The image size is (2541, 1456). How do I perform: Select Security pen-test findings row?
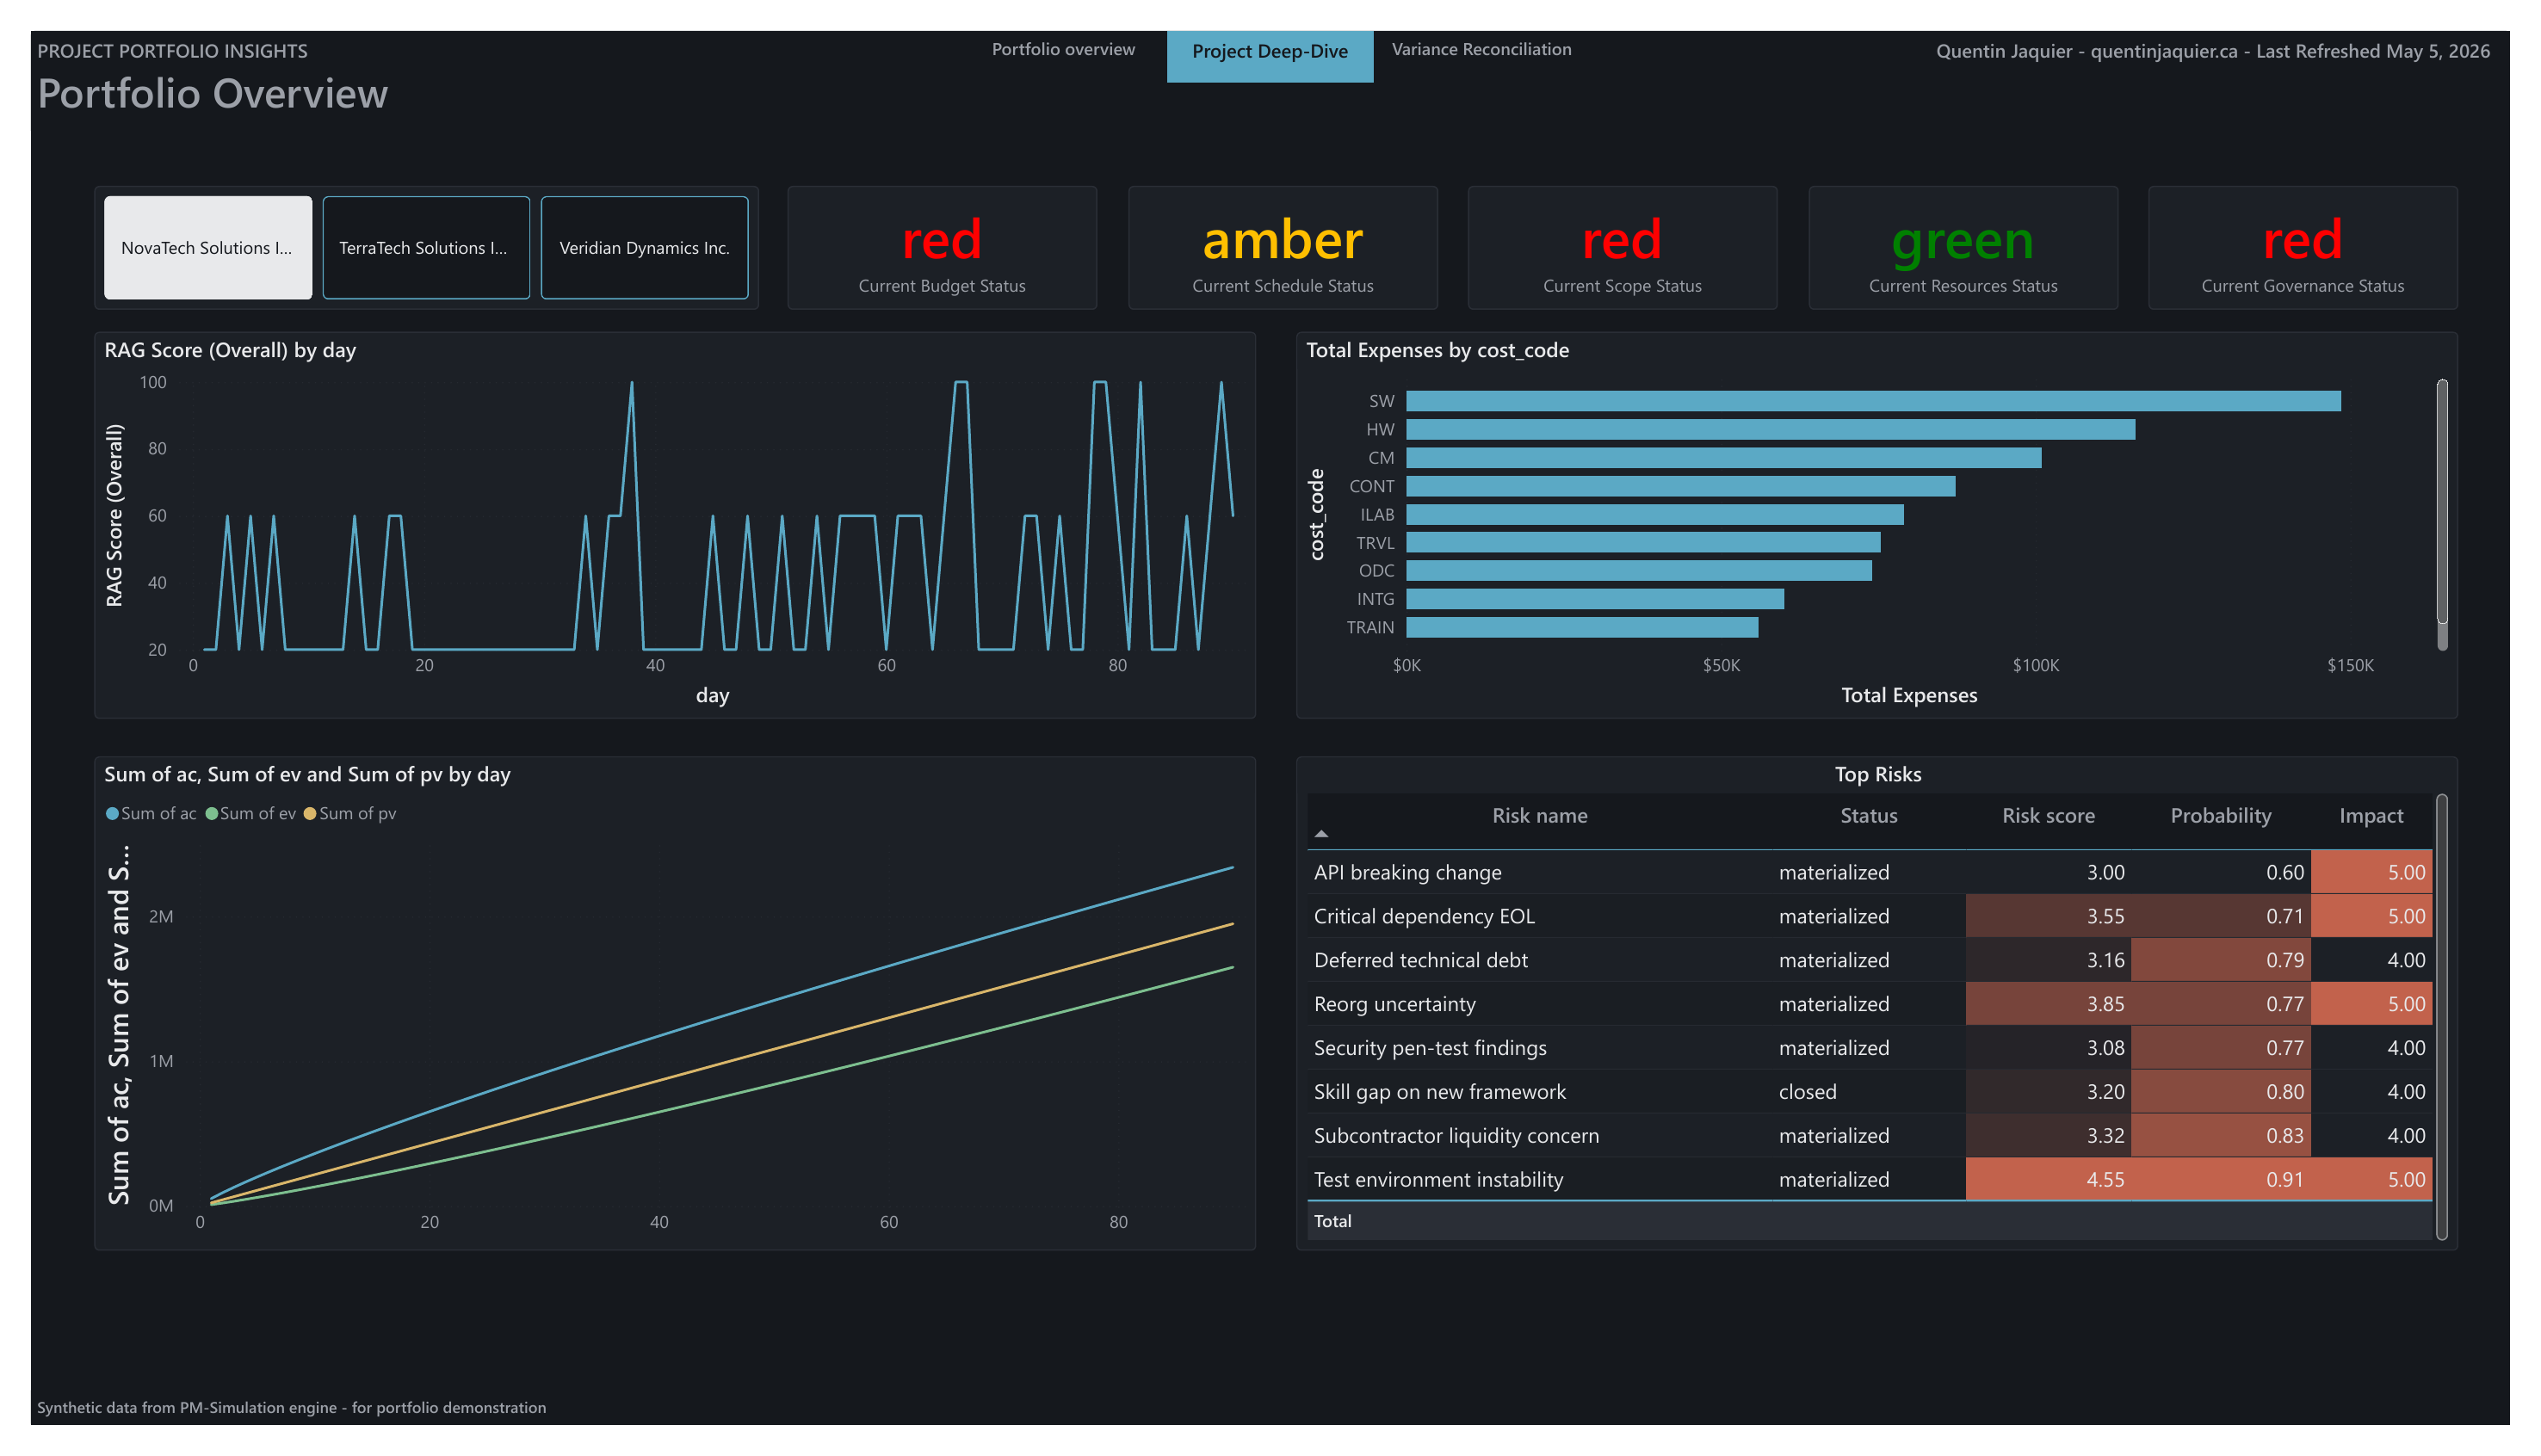[x=1868, y=1048]
